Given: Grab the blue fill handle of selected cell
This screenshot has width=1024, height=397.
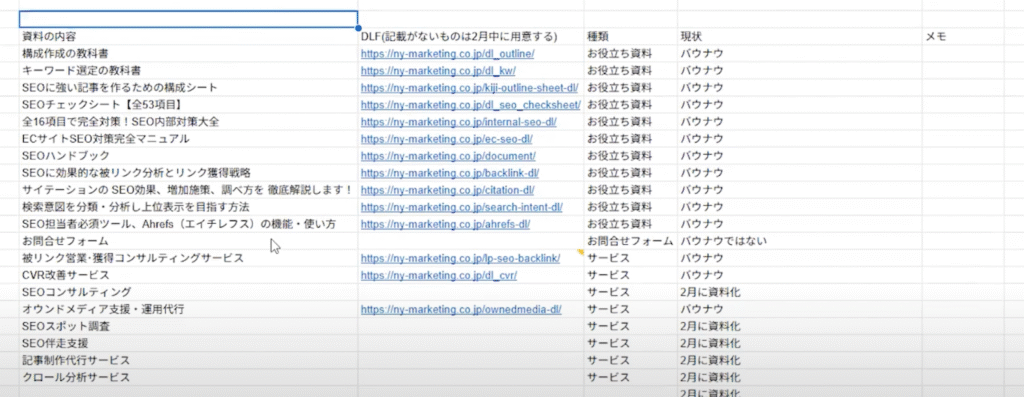Looking at the screenshot, I should click(x=358, y=28).
